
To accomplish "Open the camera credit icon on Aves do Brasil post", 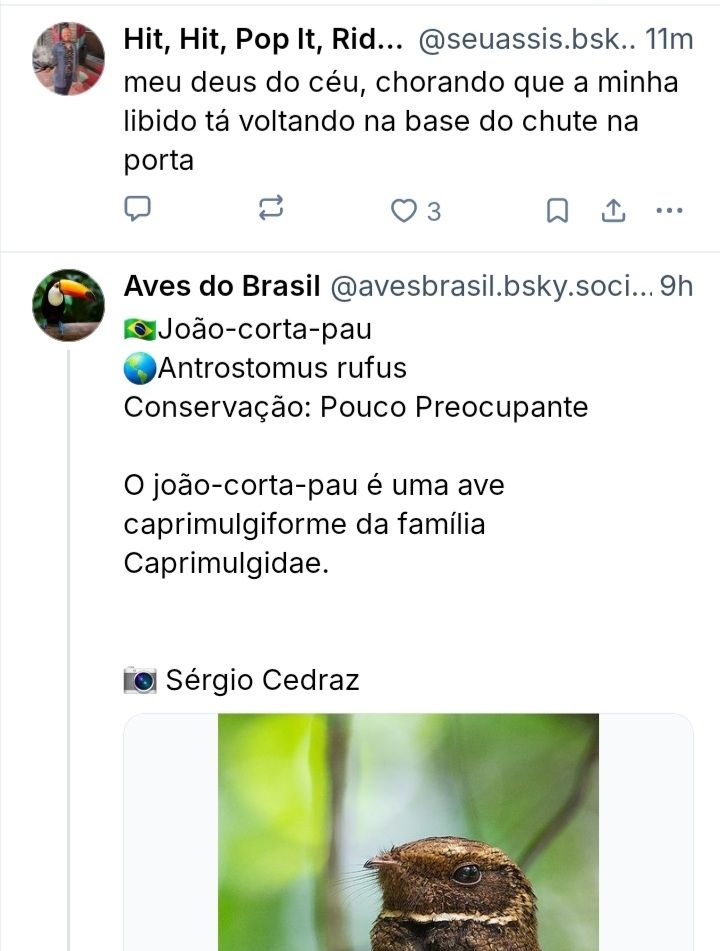I will click(x=141, y=680).
